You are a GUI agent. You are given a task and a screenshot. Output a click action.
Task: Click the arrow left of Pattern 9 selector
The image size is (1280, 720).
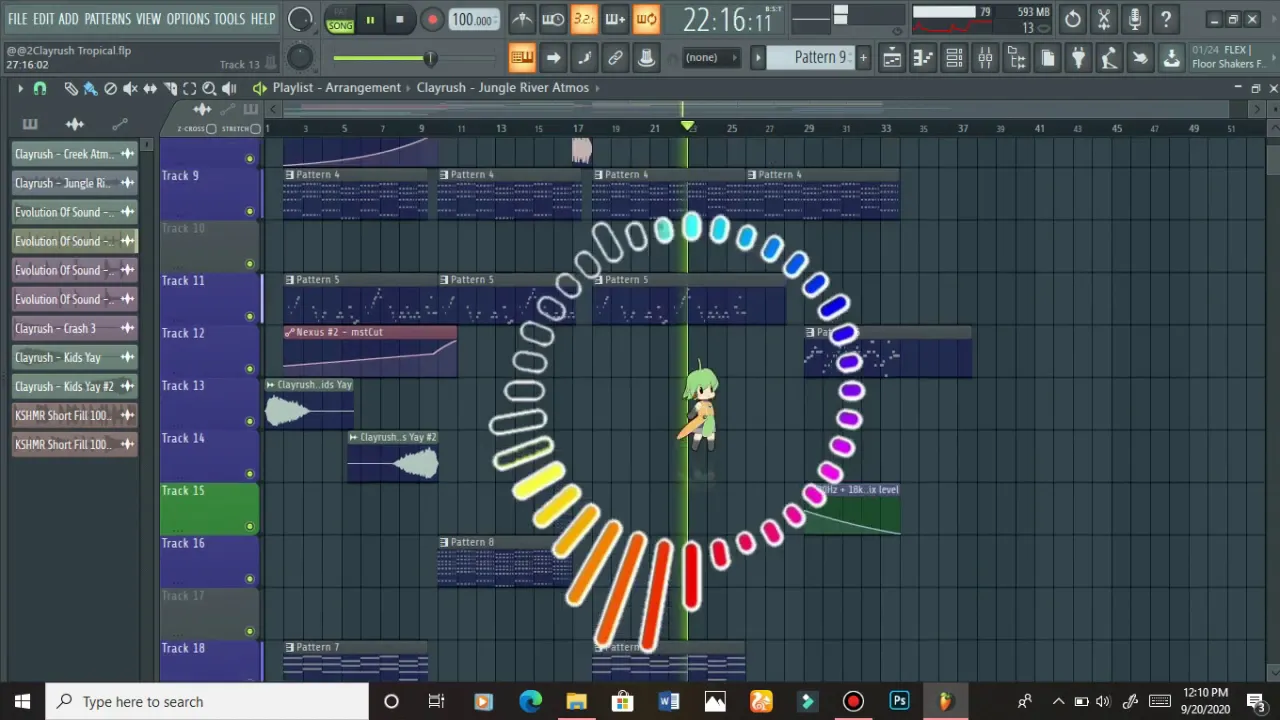tap(758, 58)
